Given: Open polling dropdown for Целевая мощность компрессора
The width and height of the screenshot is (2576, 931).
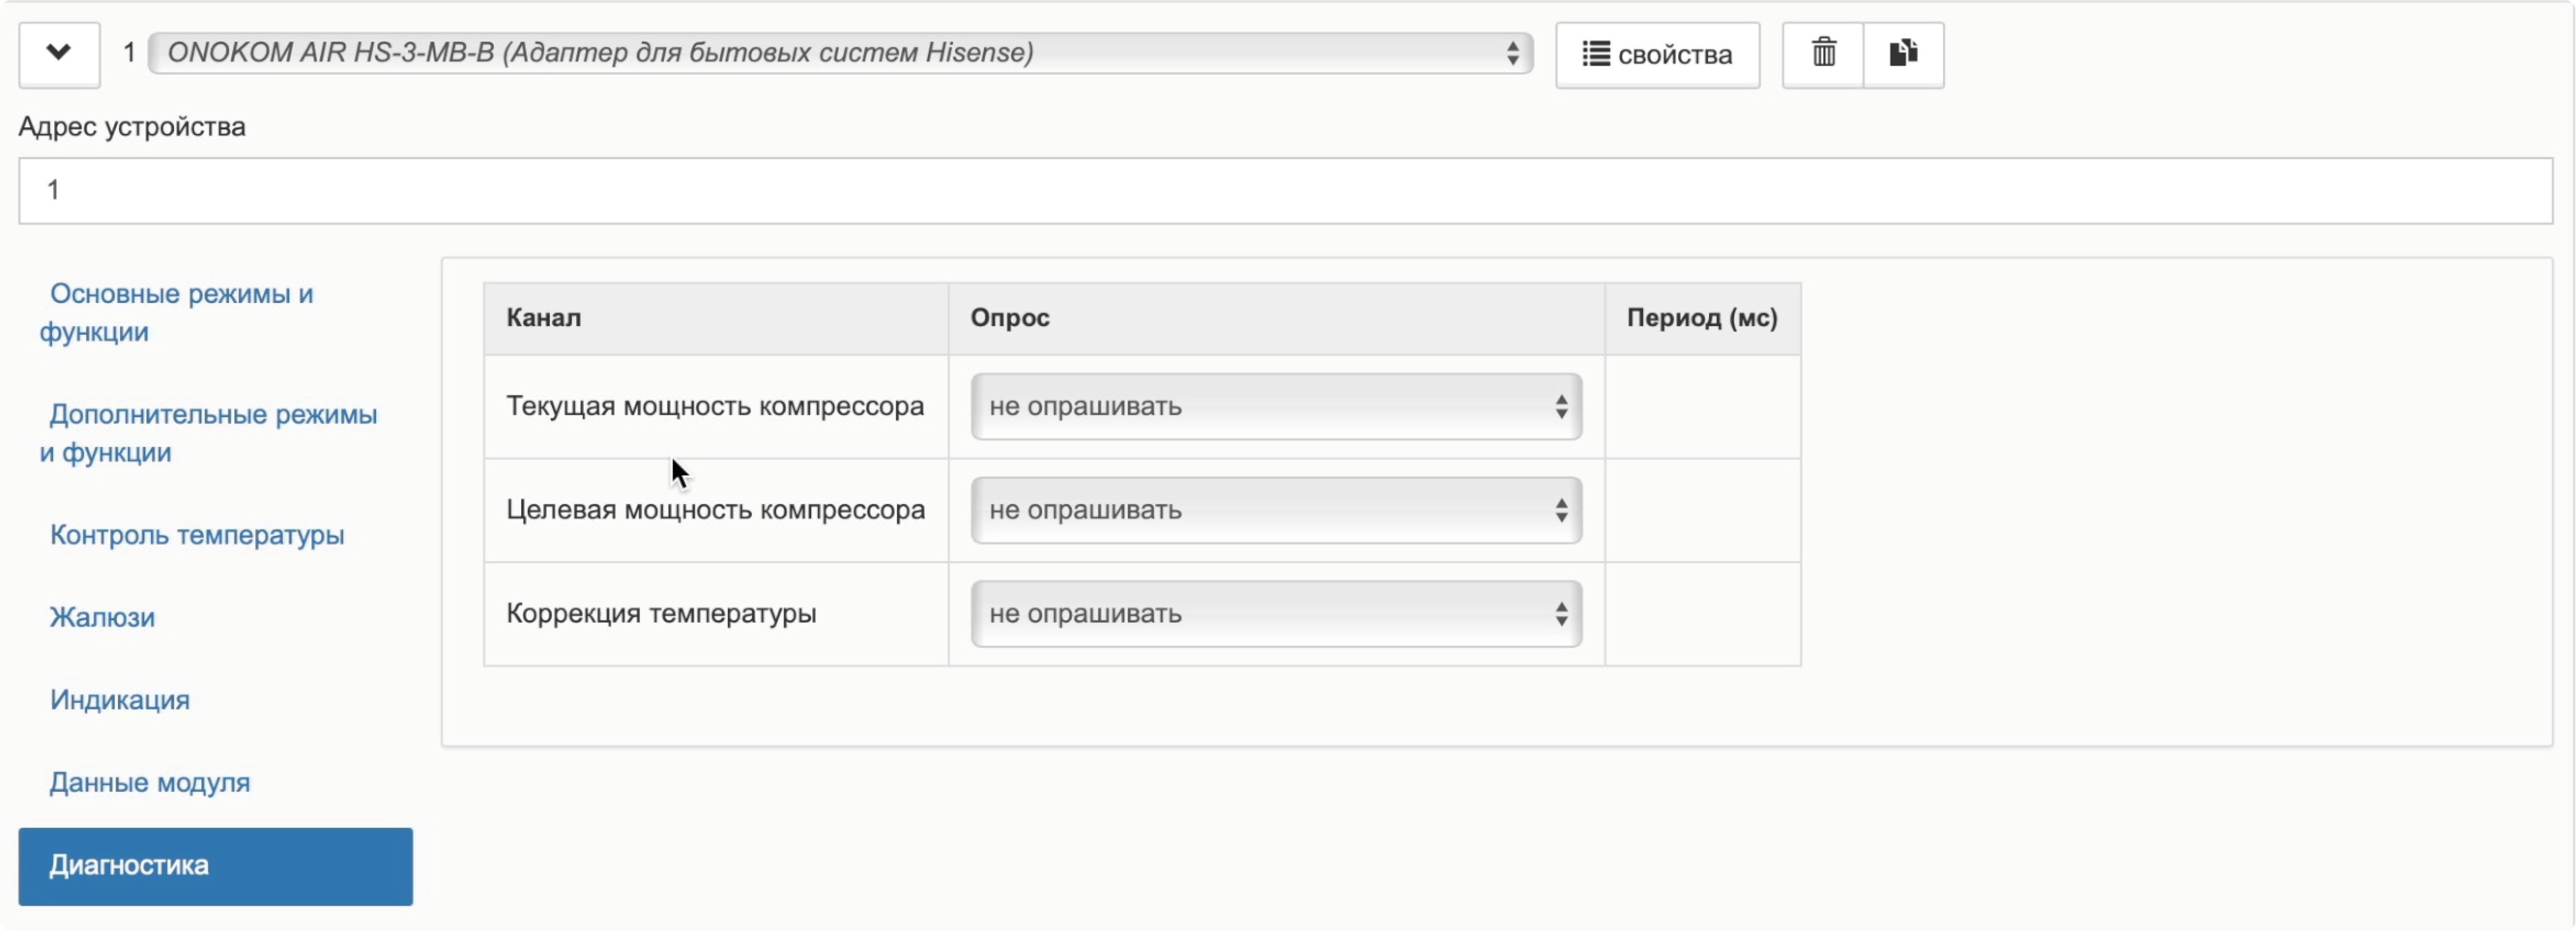Looking at the screenshot, I should pyautogui.click(x=1275, y=510).
